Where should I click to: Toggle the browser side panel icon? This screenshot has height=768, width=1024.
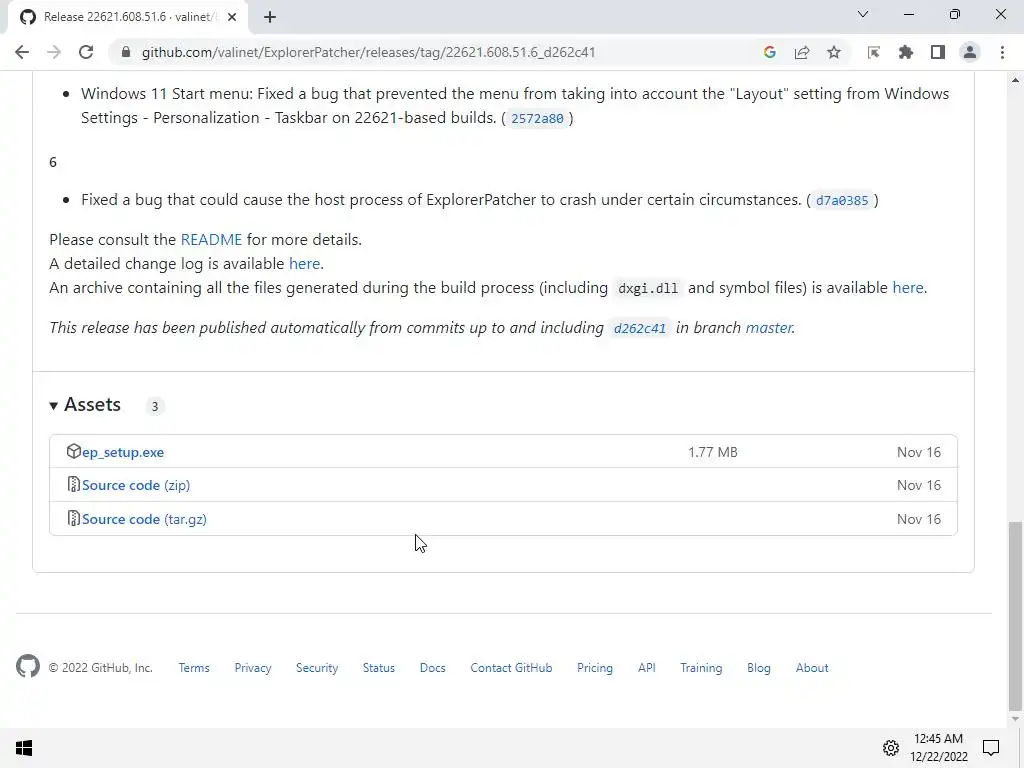pyautogui.click(x=938, y=52)
